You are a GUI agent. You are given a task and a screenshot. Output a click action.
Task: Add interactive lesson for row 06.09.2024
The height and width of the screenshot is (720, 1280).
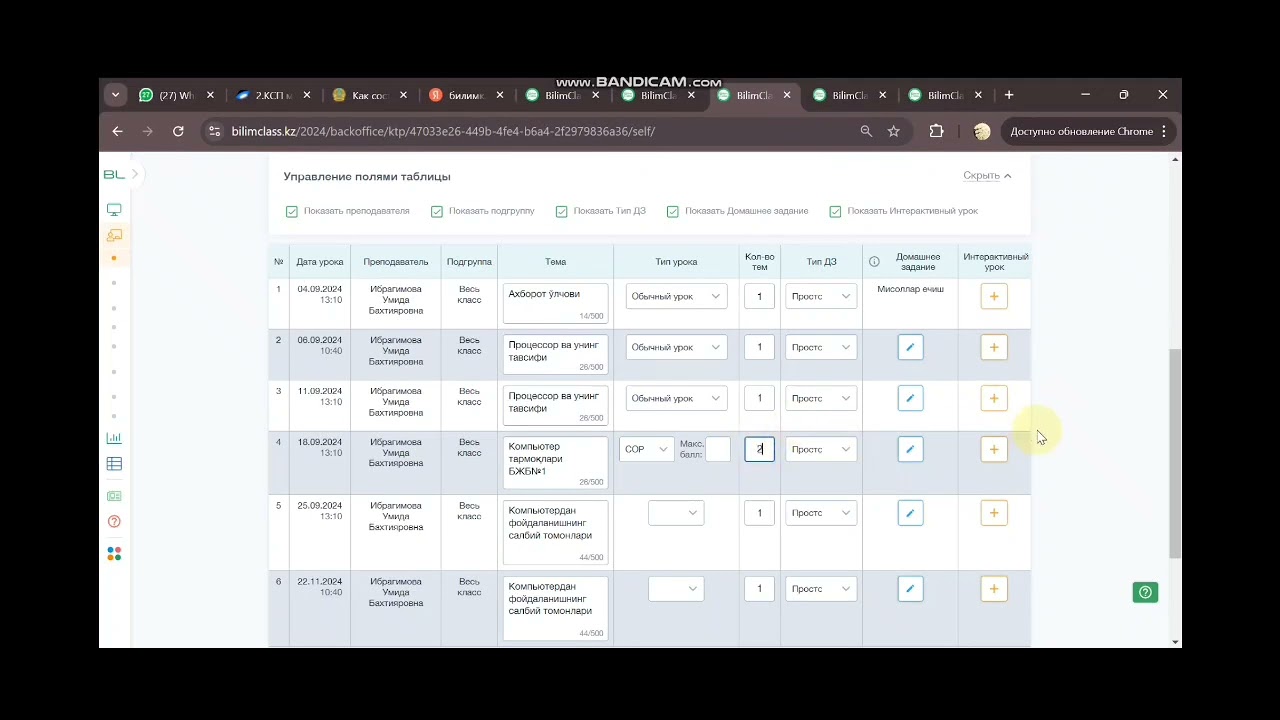pyautogui.click(x=994, y=347)
